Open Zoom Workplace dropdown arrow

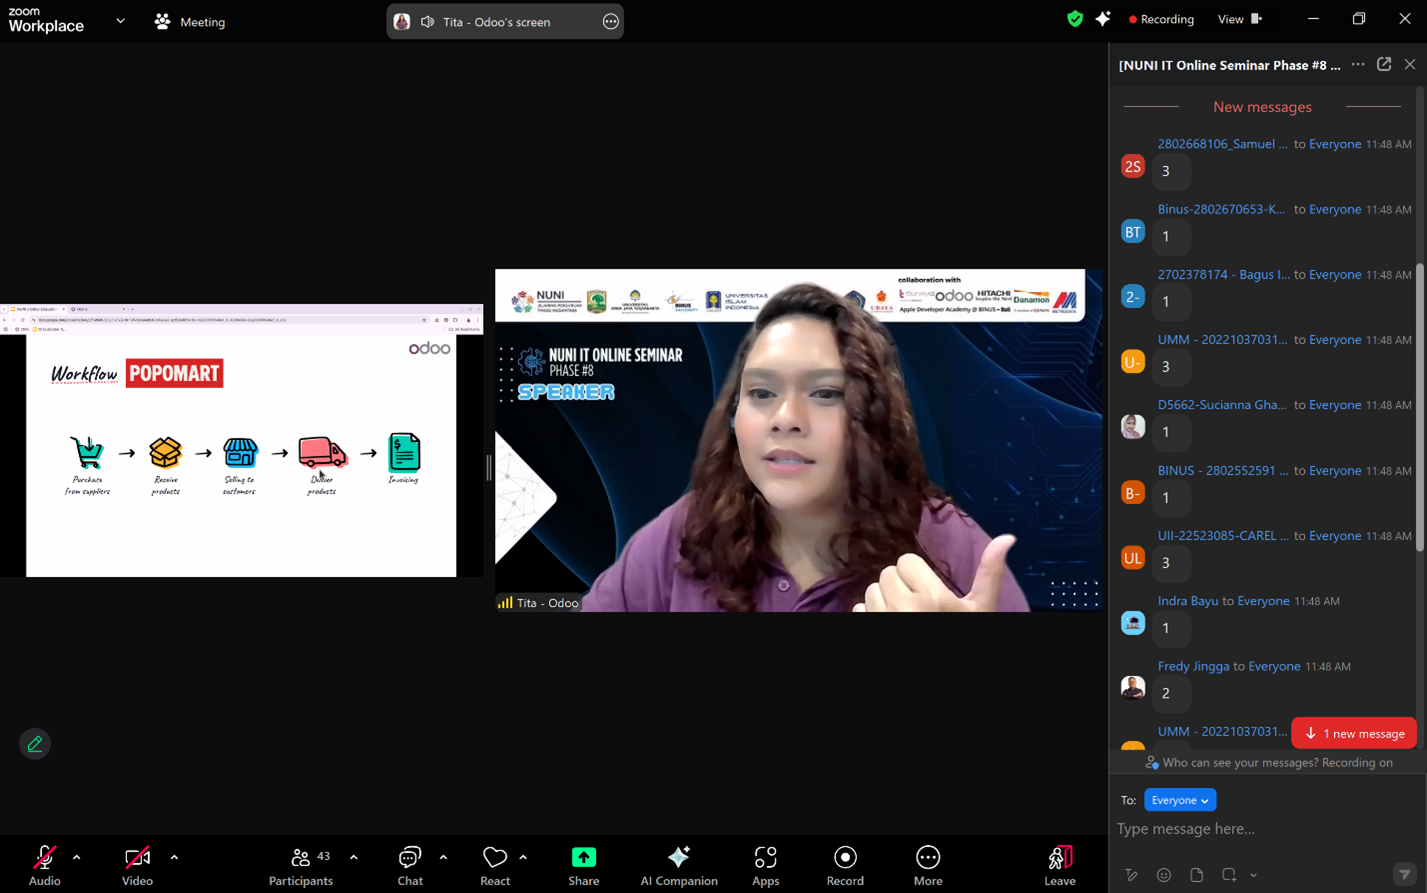coord(120,21)
